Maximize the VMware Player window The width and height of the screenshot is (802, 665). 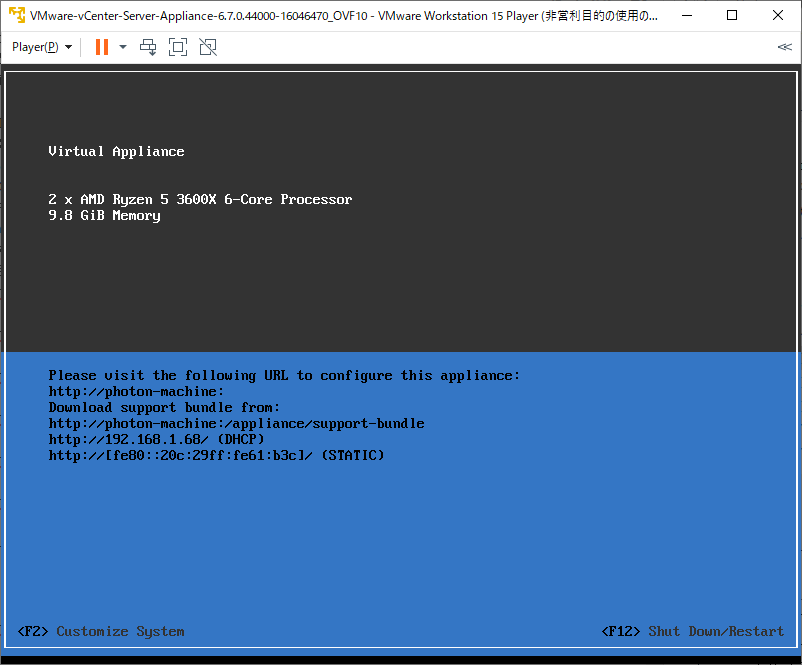(732, 15)
